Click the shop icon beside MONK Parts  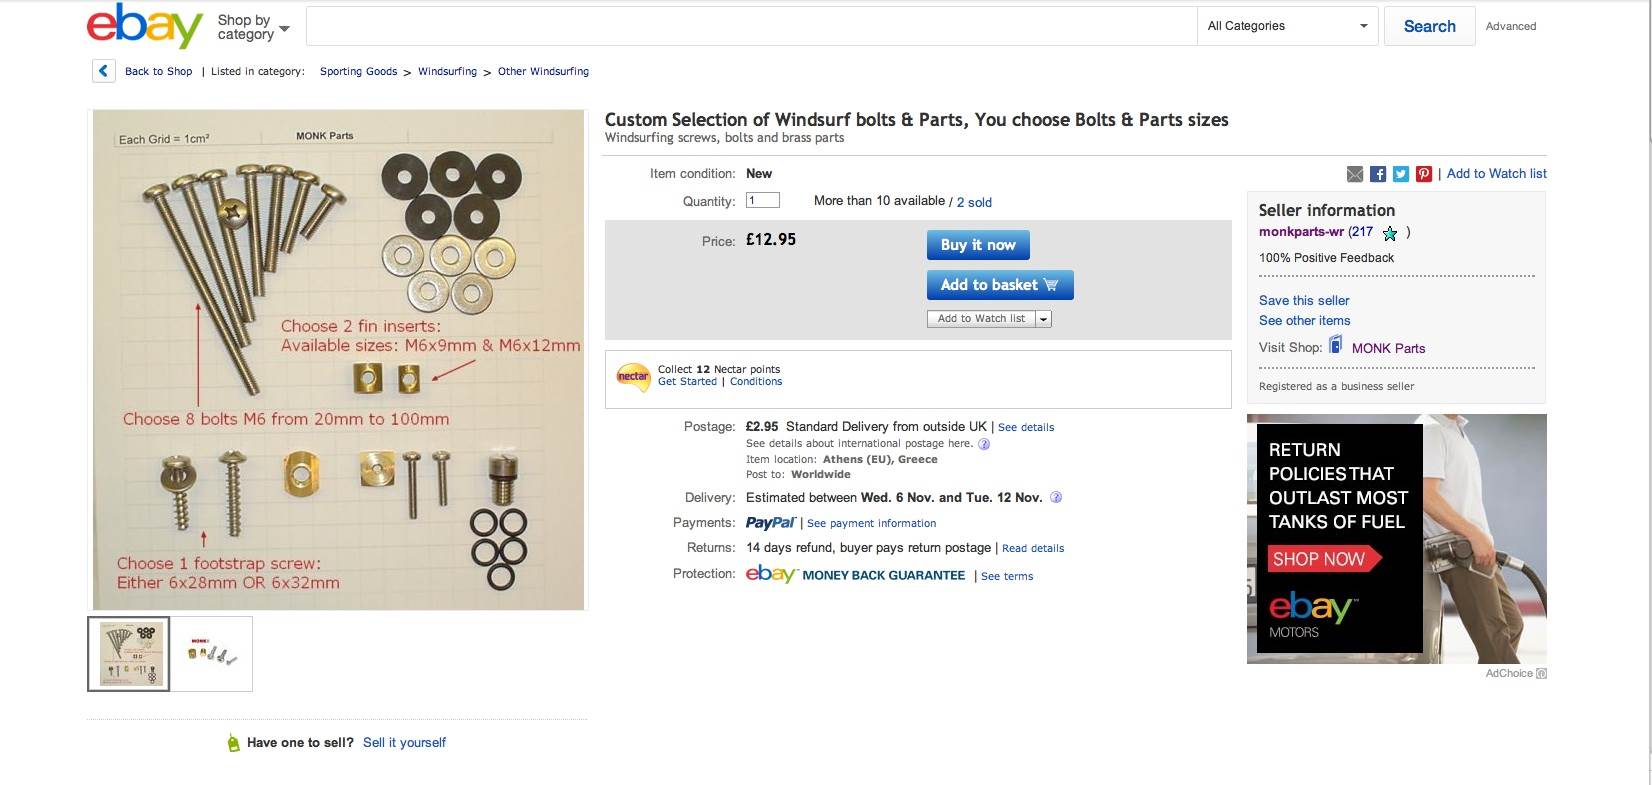1335,345
